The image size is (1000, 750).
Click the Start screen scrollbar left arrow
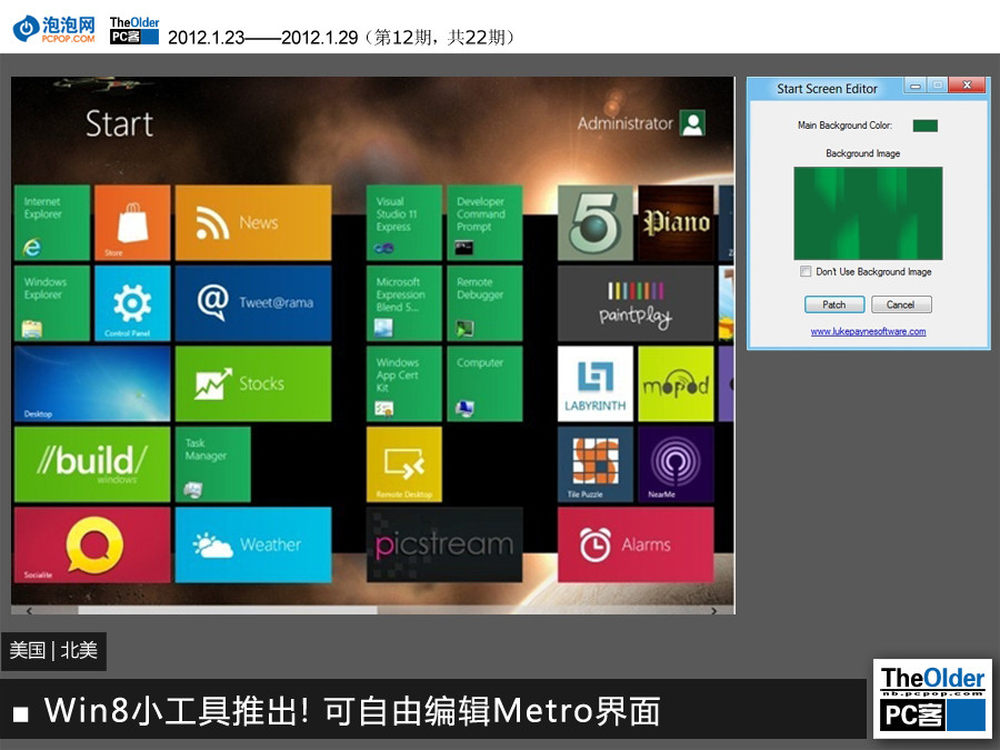coord(29,611)
